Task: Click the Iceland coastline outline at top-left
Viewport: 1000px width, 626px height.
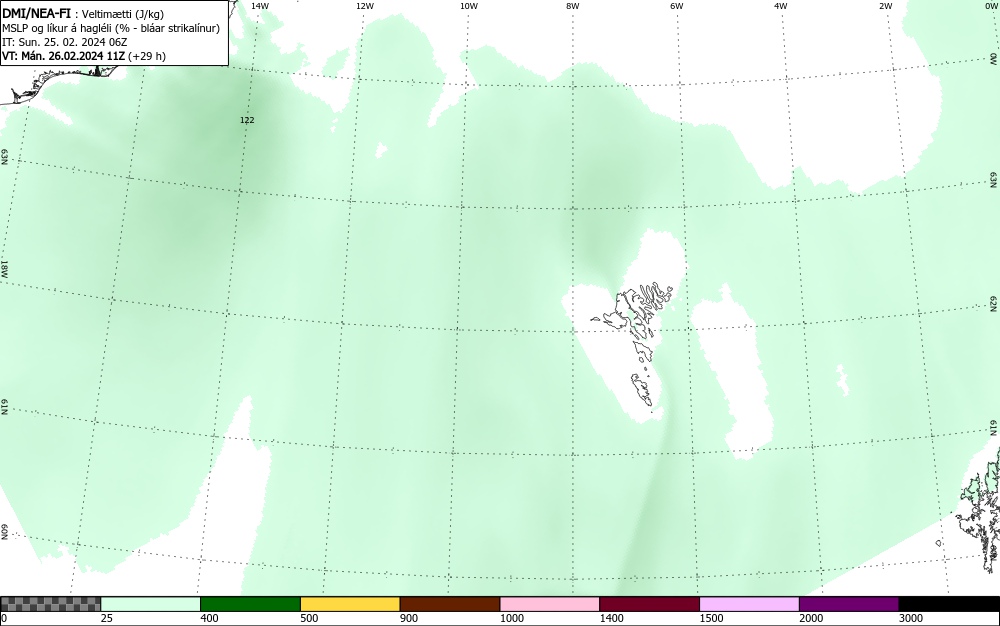Action: tap(61, 84)
